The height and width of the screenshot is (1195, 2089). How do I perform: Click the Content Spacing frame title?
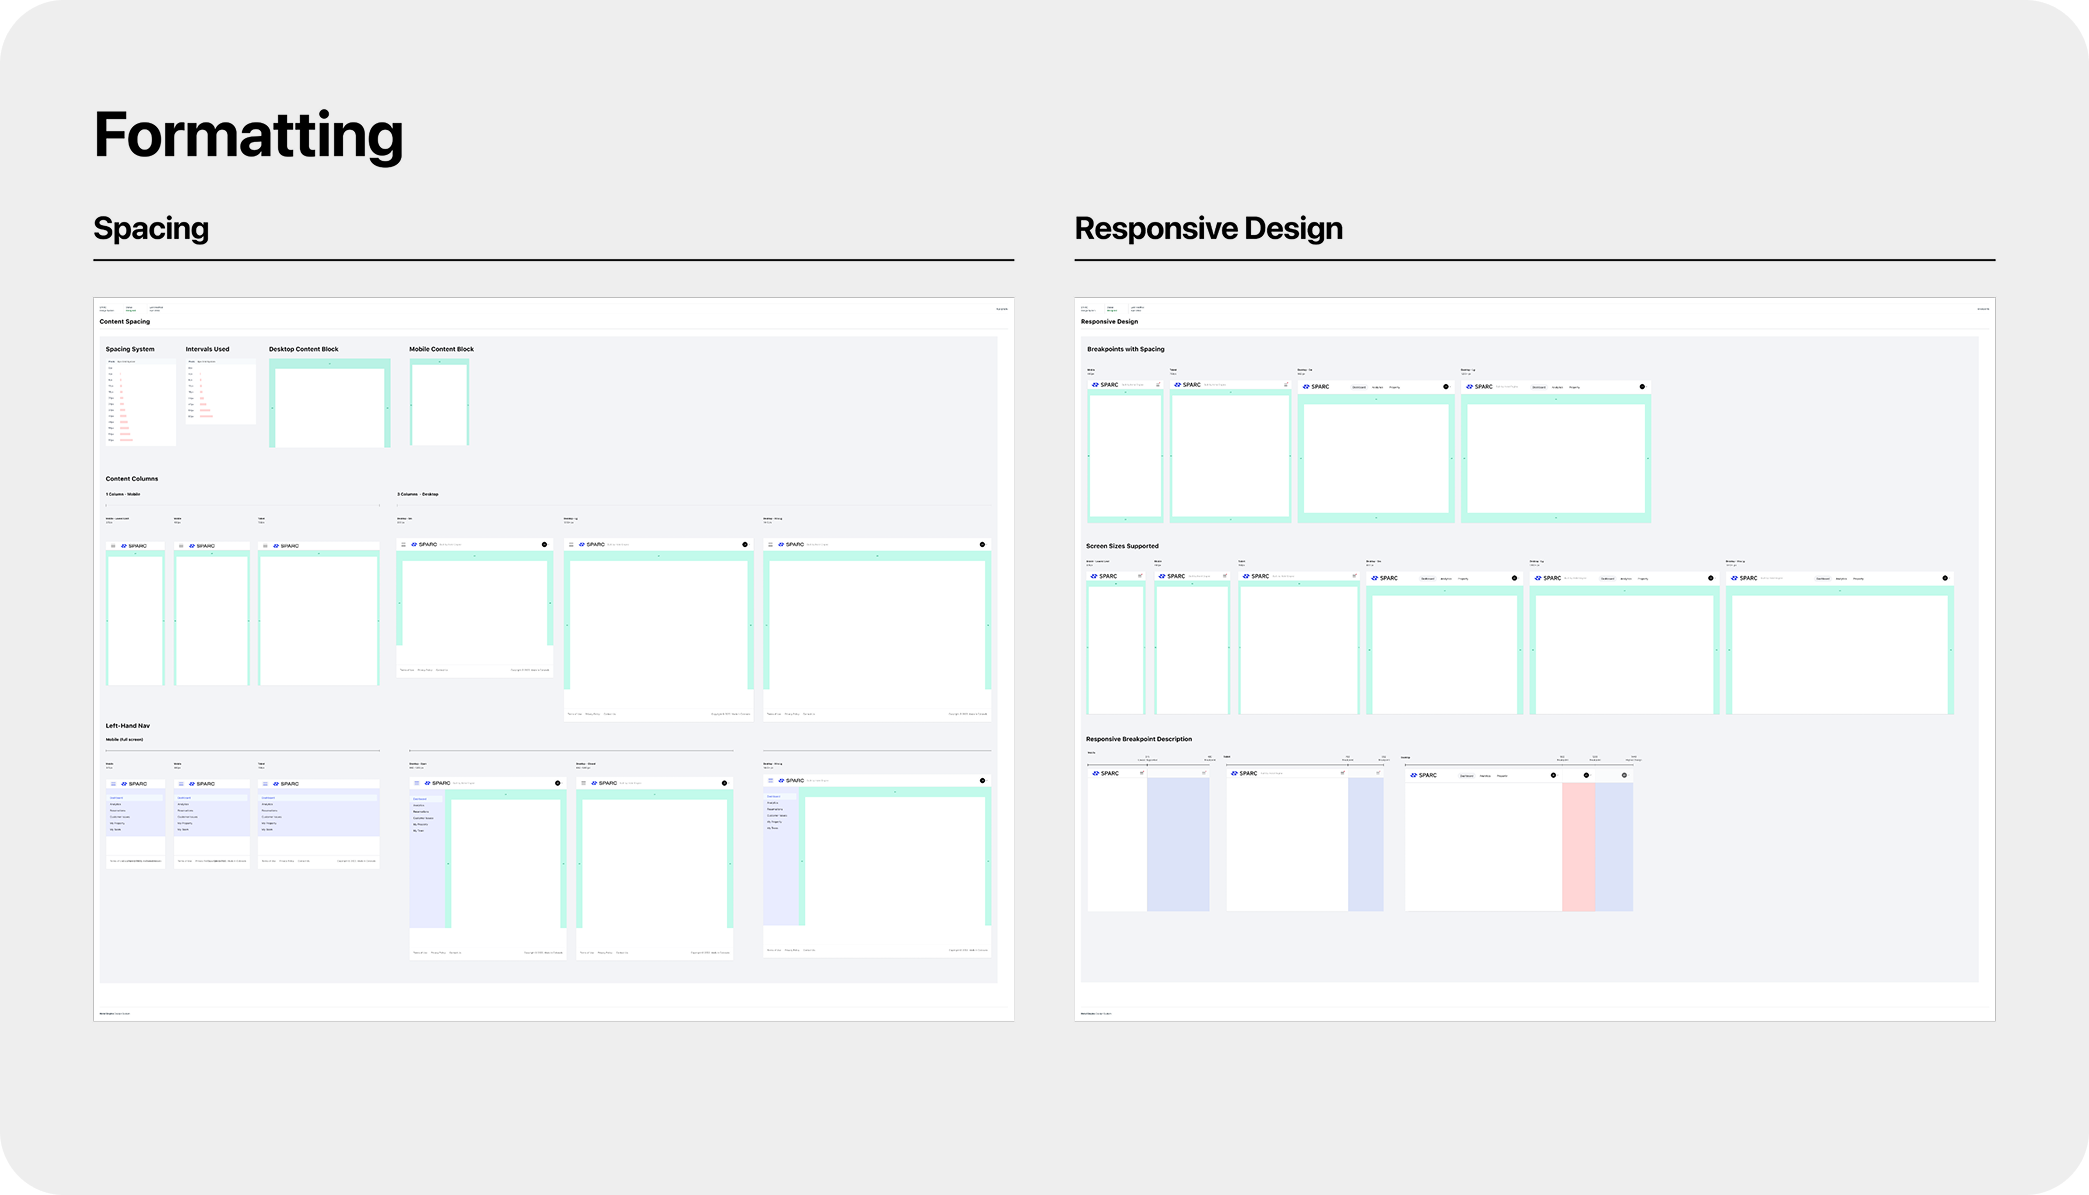coord(125,322)
